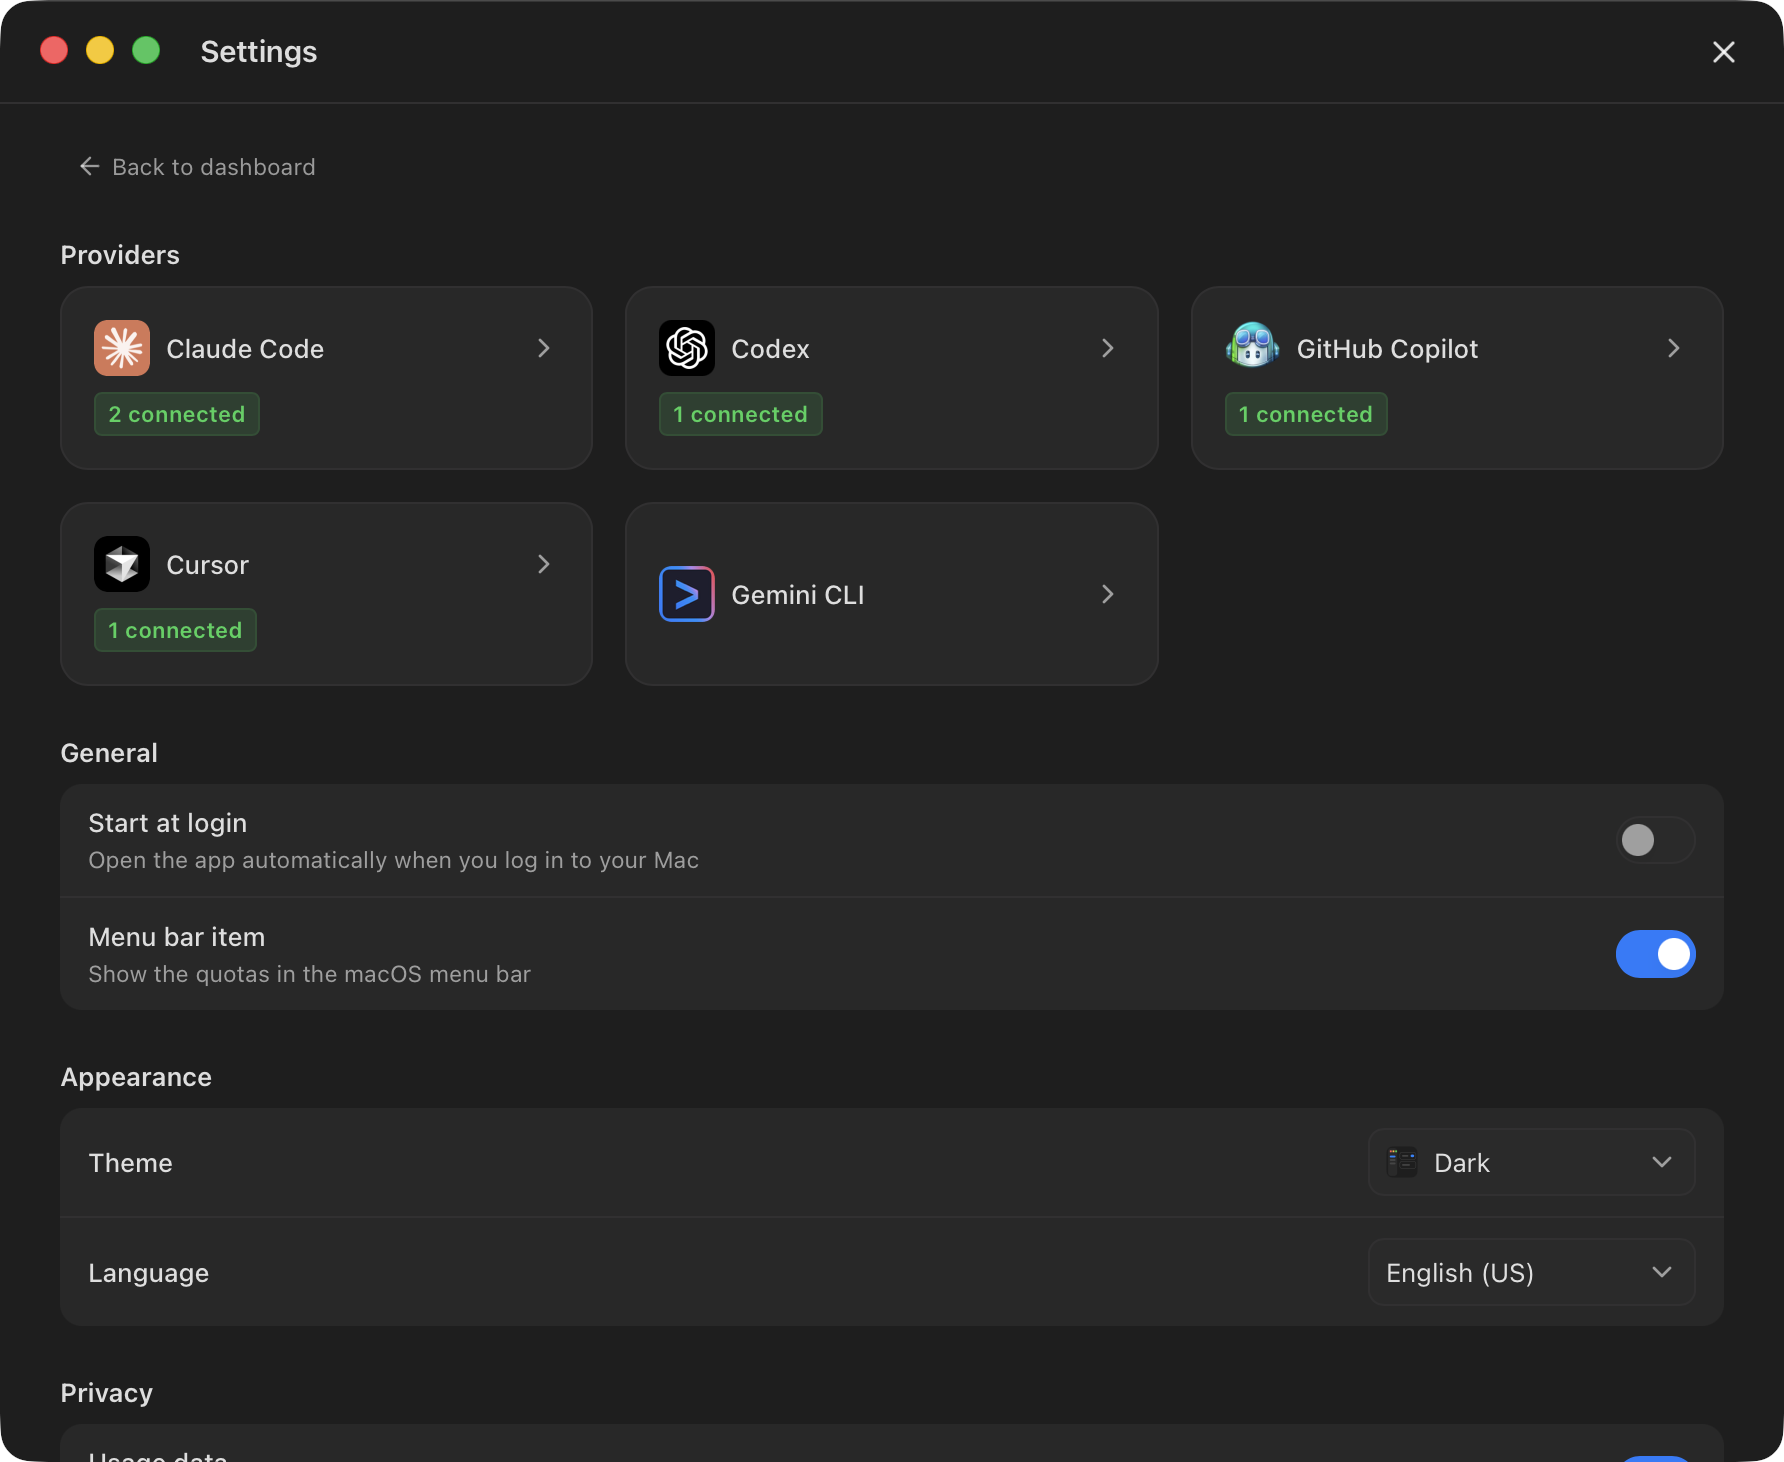Screen dimensions: 1784x1462
Task: Click the Language dropdown chevron arrow
Action: point(1662,1272)
